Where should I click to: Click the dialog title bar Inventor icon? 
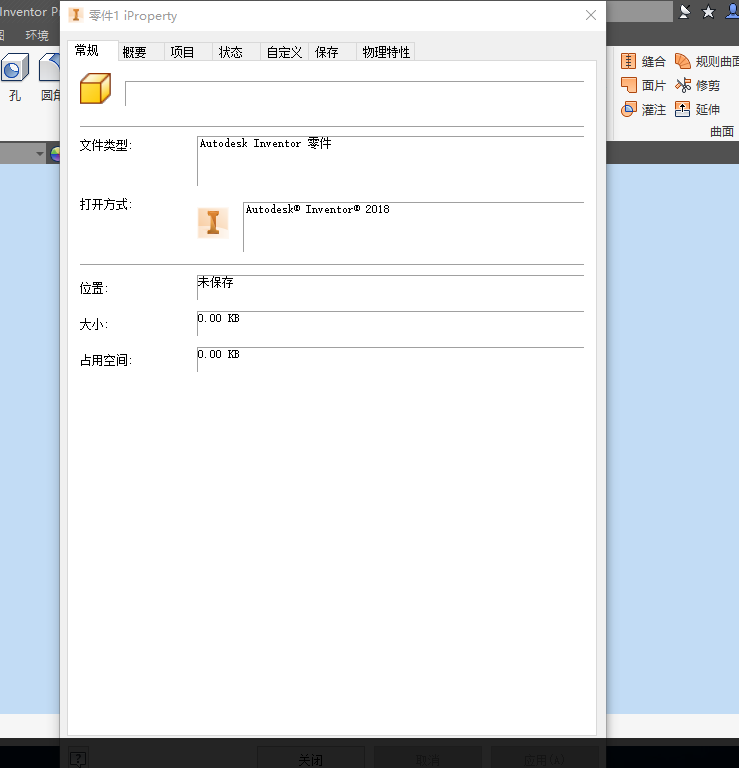coord(75,15)
